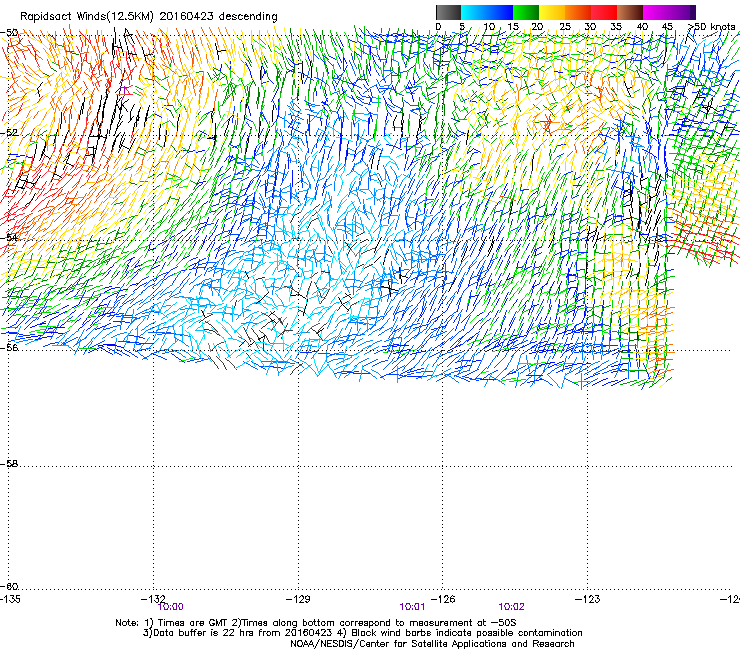Select the '-132' longitude axis label
This screenshot has height=650, width=740.
tap(153, 599)
